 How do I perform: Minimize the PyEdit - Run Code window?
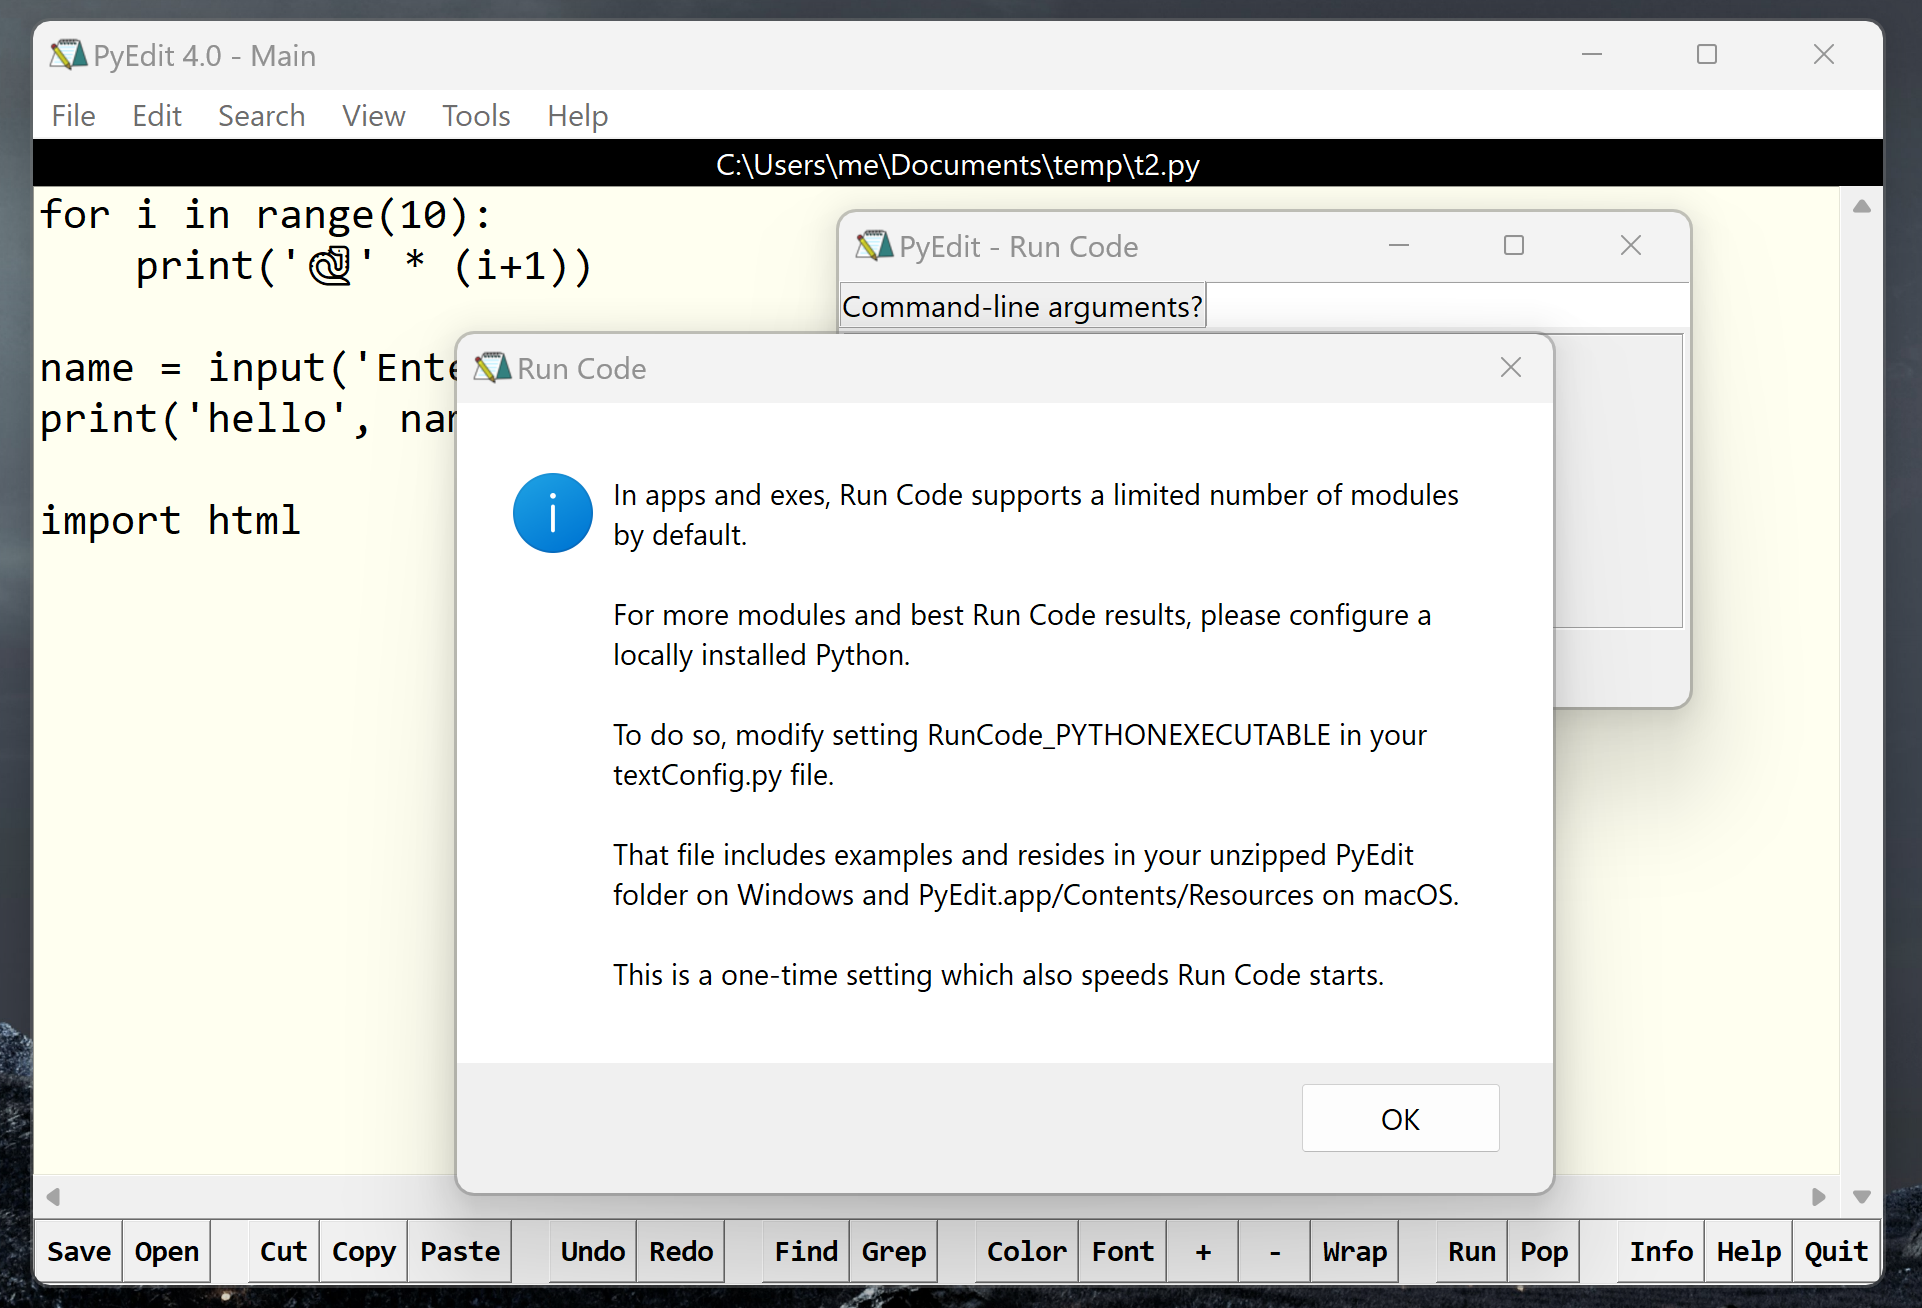[x=1399, y=245]
